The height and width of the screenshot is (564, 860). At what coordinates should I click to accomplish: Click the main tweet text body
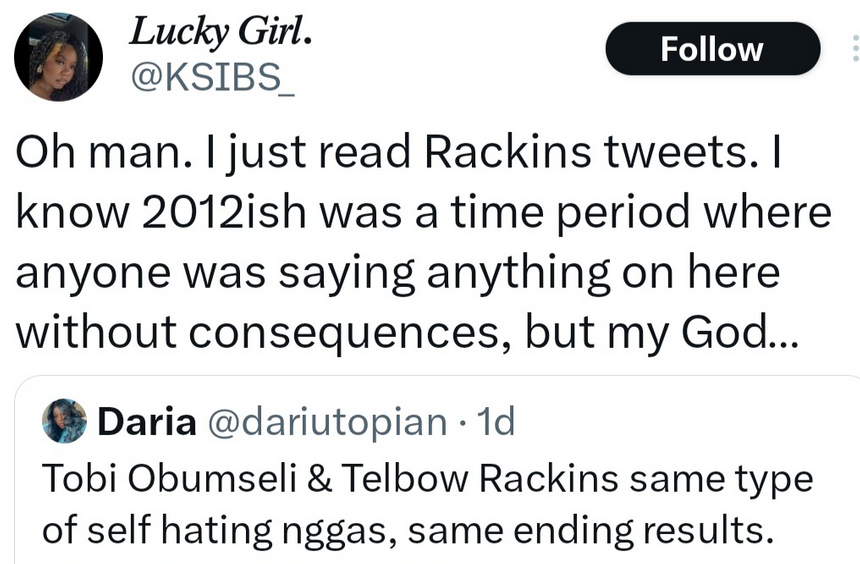click(x=420, y=242)
